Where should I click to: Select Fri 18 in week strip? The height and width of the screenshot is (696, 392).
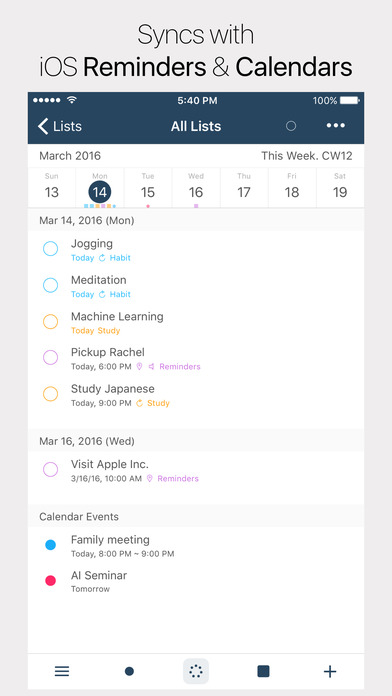292,187
